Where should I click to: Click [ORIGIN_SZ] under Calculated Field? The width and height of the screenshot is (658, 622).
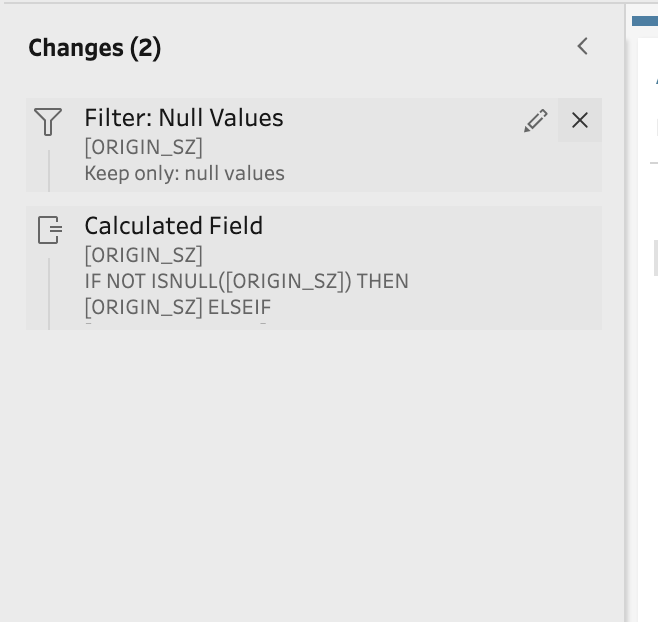tap(143, 255)
